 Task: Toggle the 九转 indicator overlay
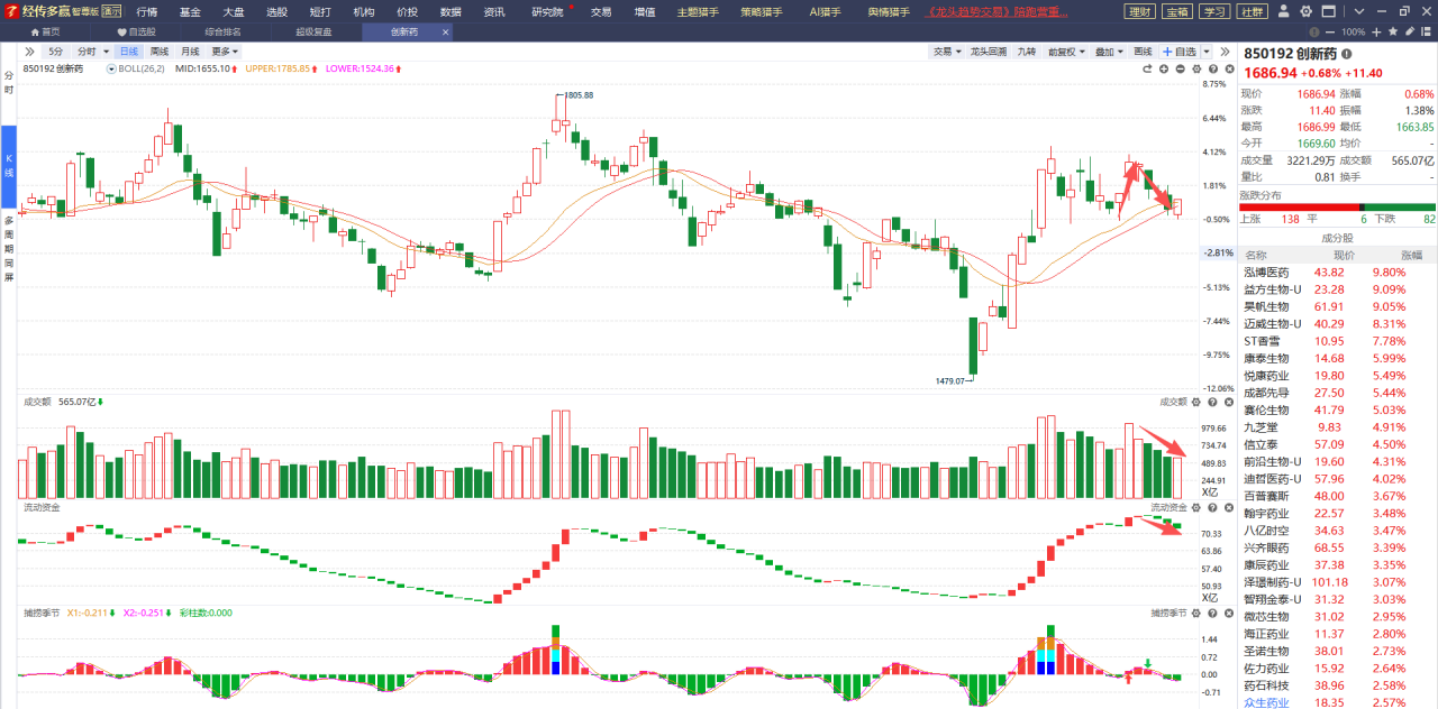1026,51
